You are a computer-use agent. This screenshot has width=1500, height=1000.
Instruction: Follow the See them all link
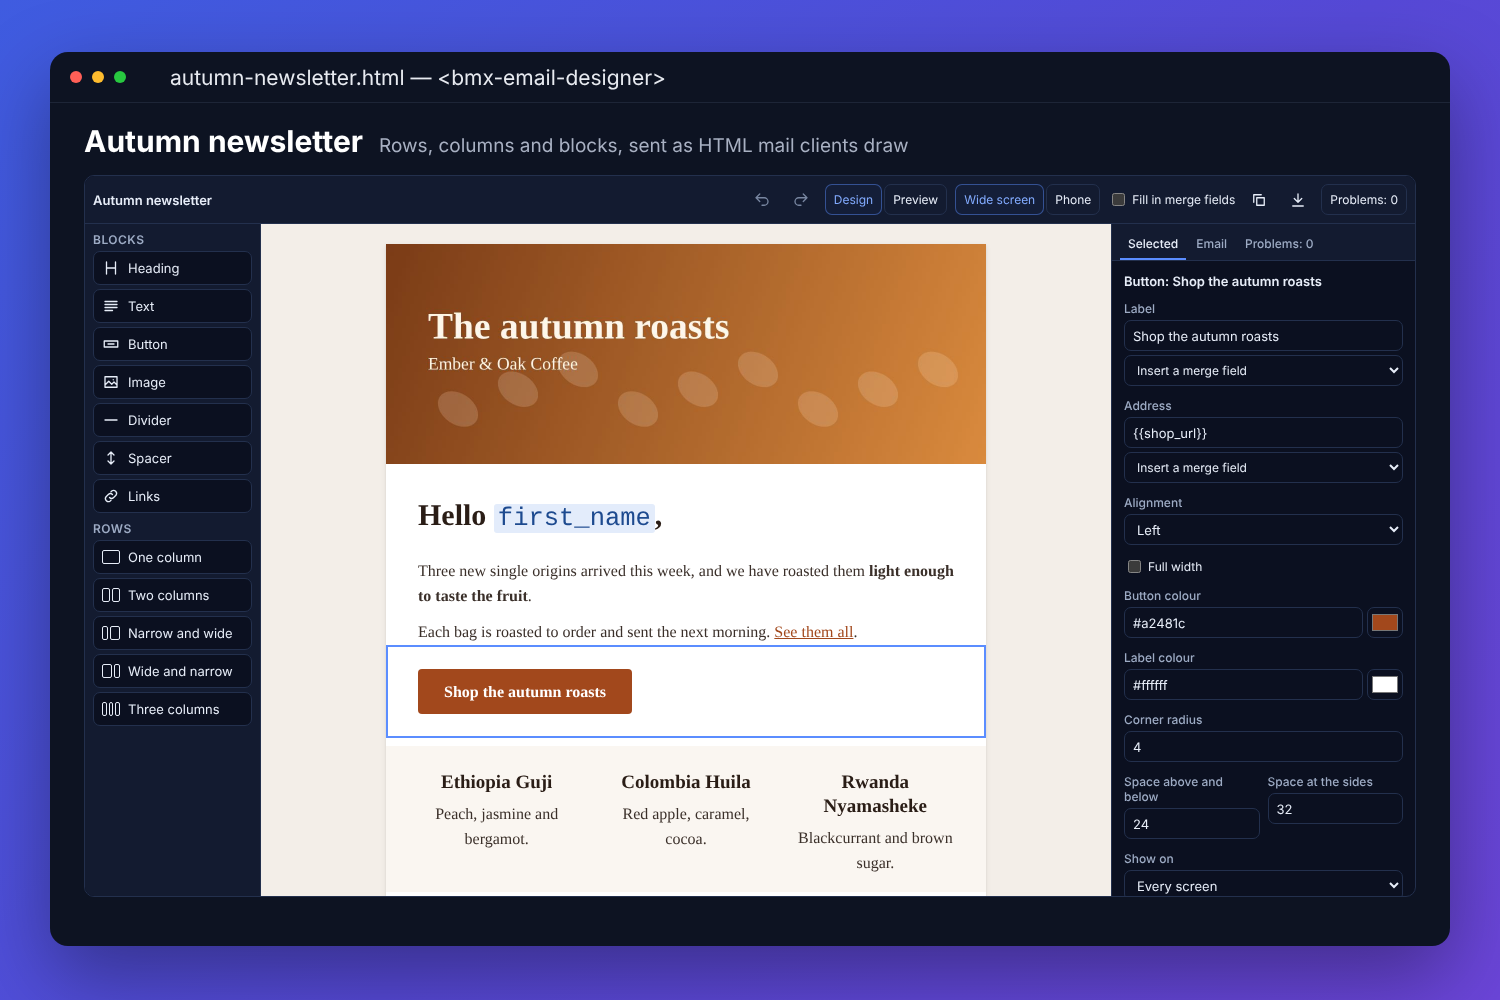pos(814,632)
